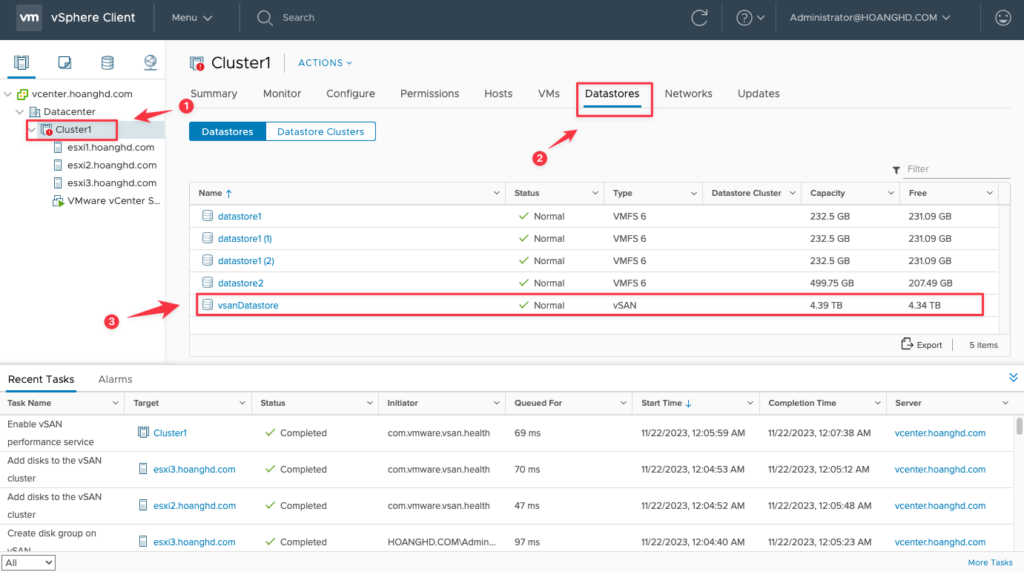The height and width of the screenshot is (572, 1024).
Task: Click the VMware vCenter S... VM icon
Action: [58, 201]
